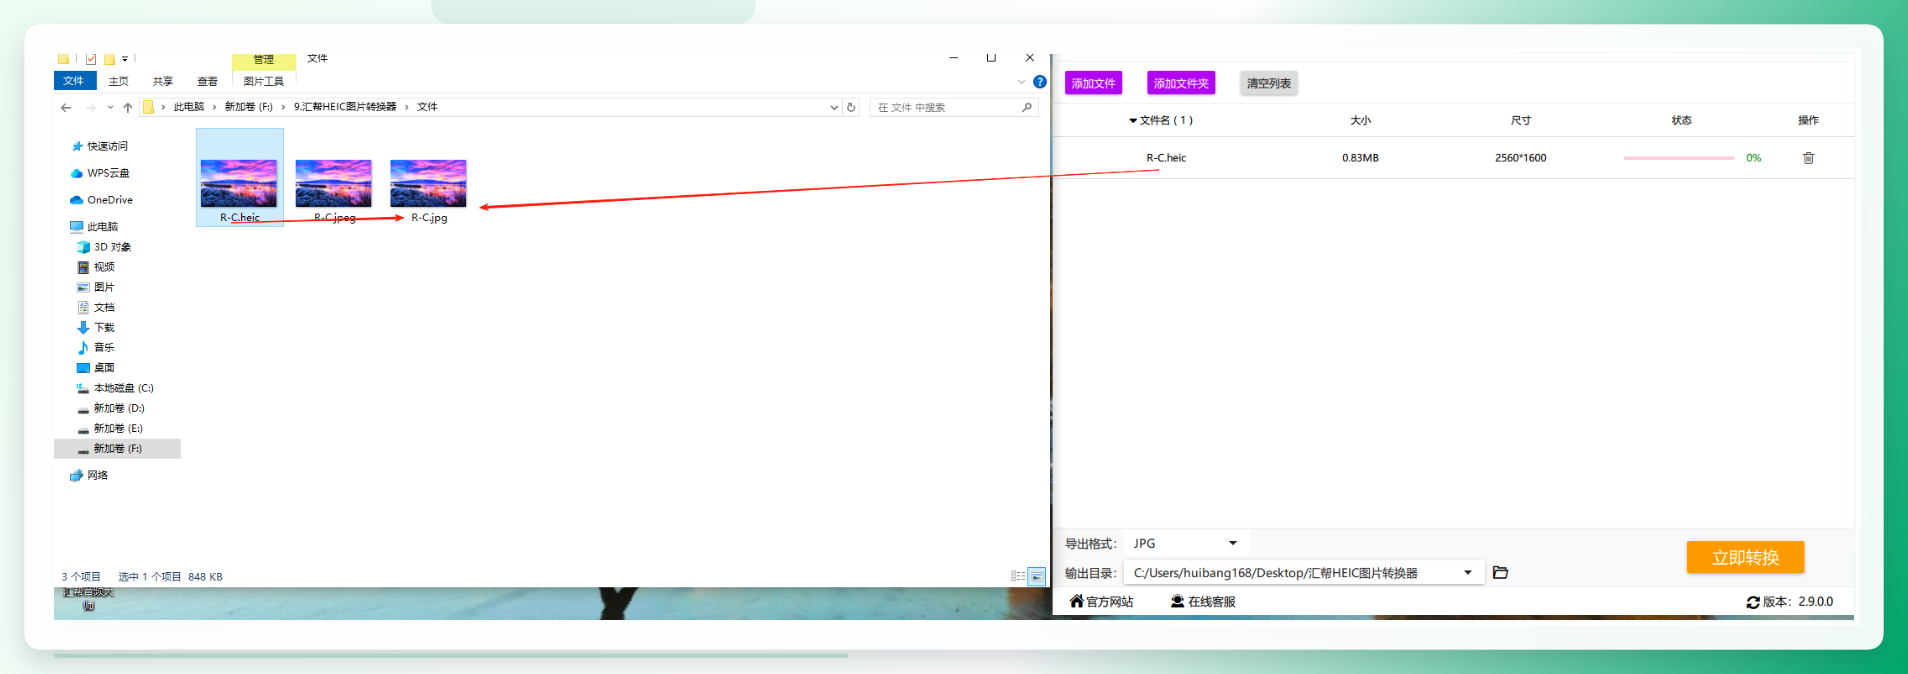
Task: Open 文档 folder in sidebar
Action: point(96,307)
